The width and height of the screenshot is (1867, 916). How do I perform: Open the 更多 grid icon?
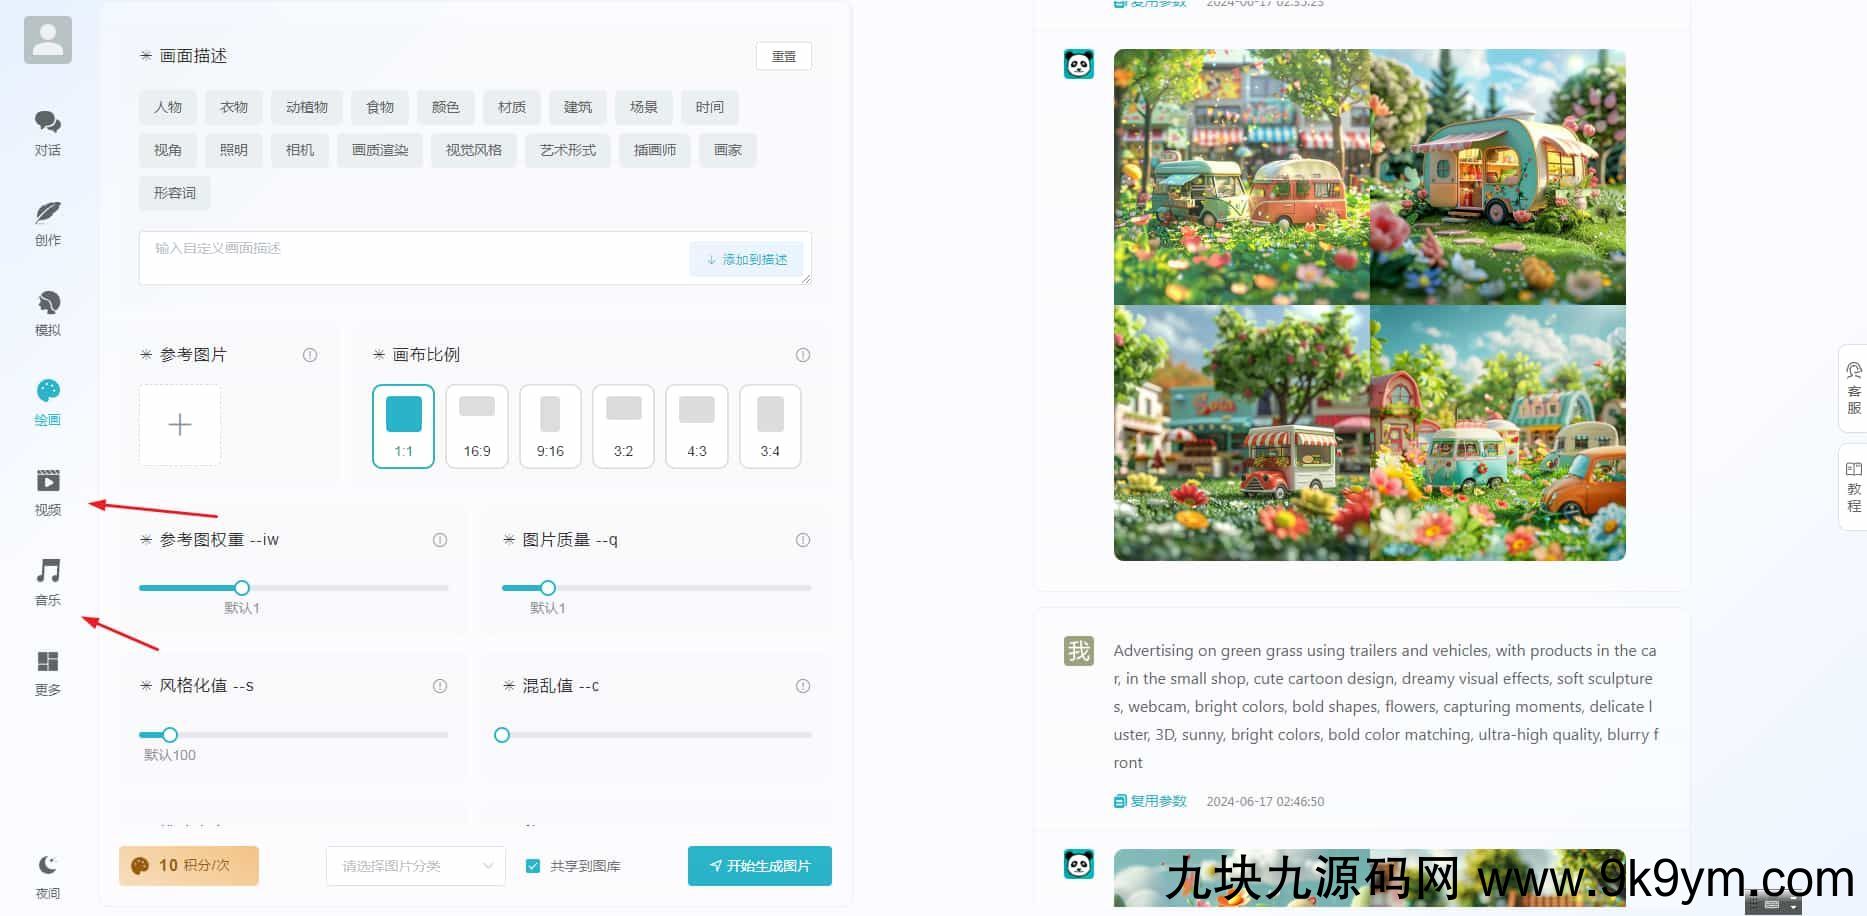pyautogui.click(x=48, y=662)
